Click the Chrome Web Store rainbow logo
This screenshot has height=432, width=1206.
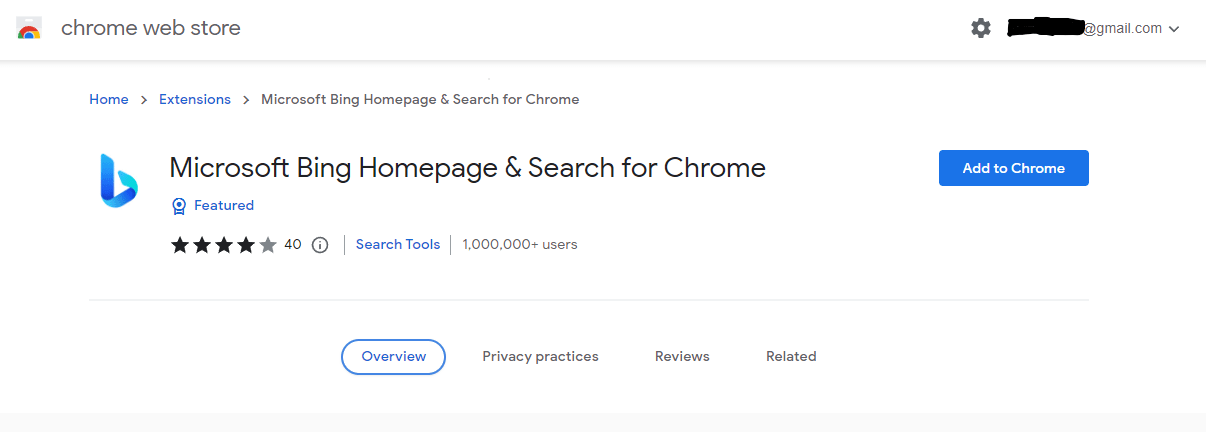tap(29, 29)
